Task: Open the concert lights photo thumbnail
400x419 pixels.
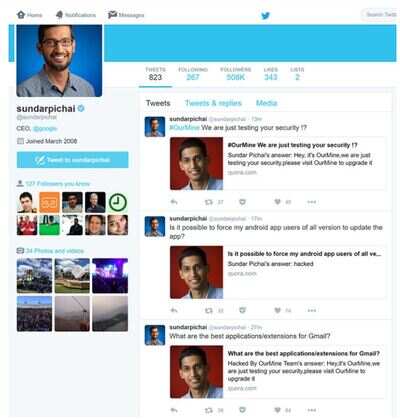Action: [110, 276]
